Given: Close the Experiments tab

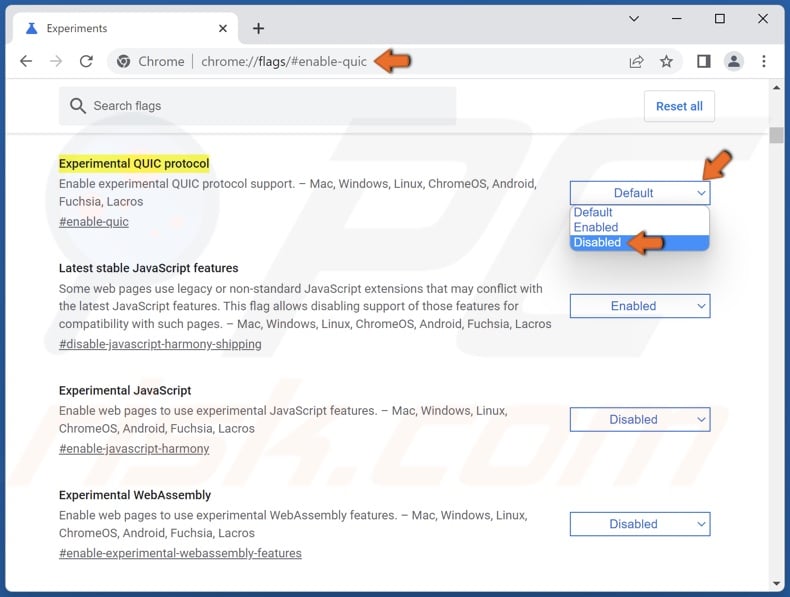Looking at the screenshot, I should pos(223,29).
